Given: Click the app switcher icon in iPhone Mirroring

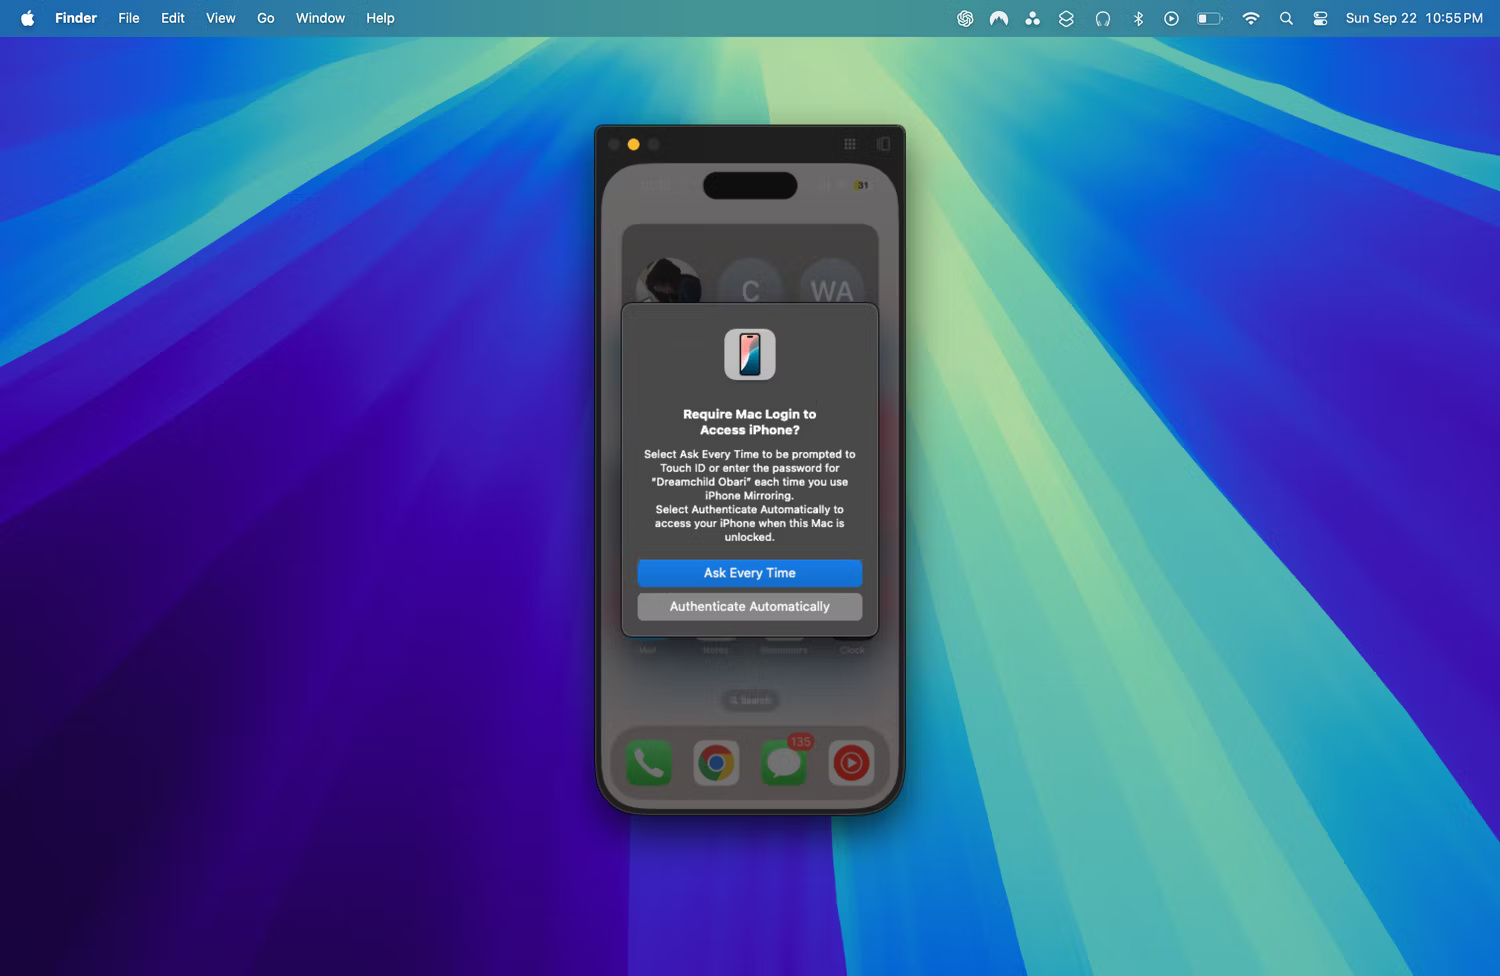Looking at the screenshot, I should tap(884, 144).
